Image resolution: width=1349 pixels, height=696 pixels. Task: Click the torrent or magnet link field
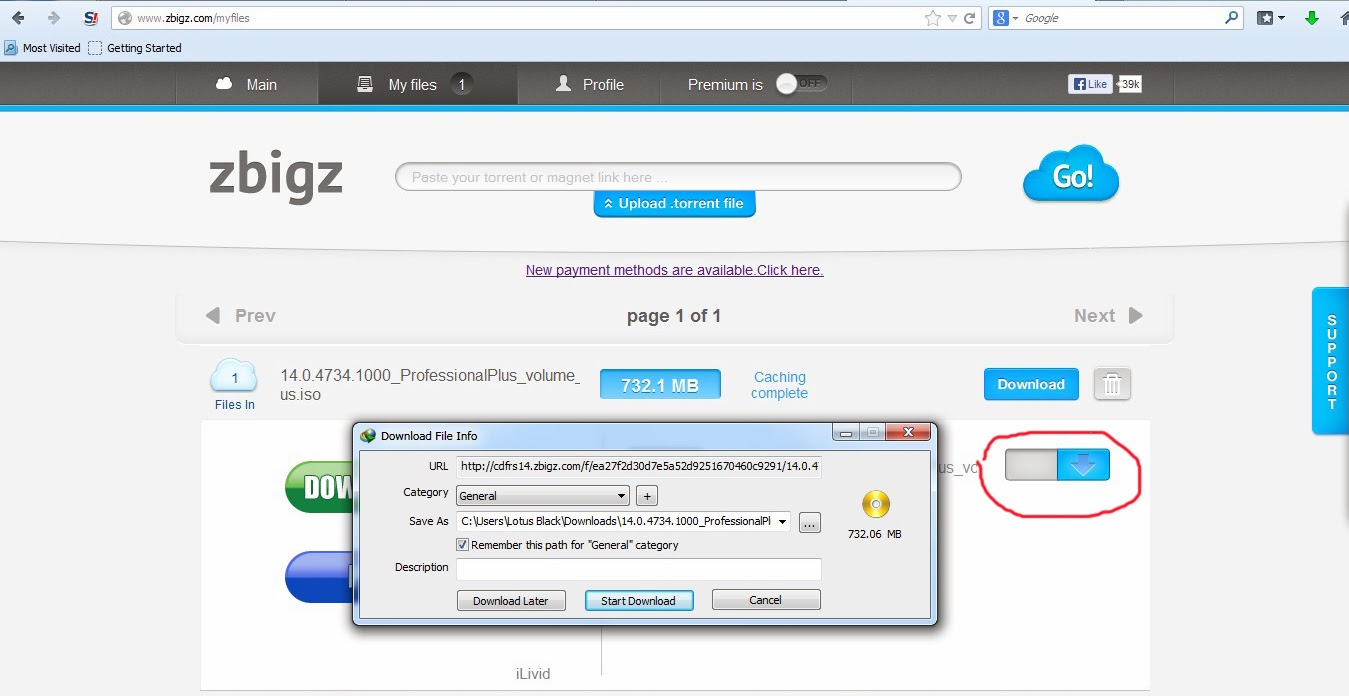[678, 177]
